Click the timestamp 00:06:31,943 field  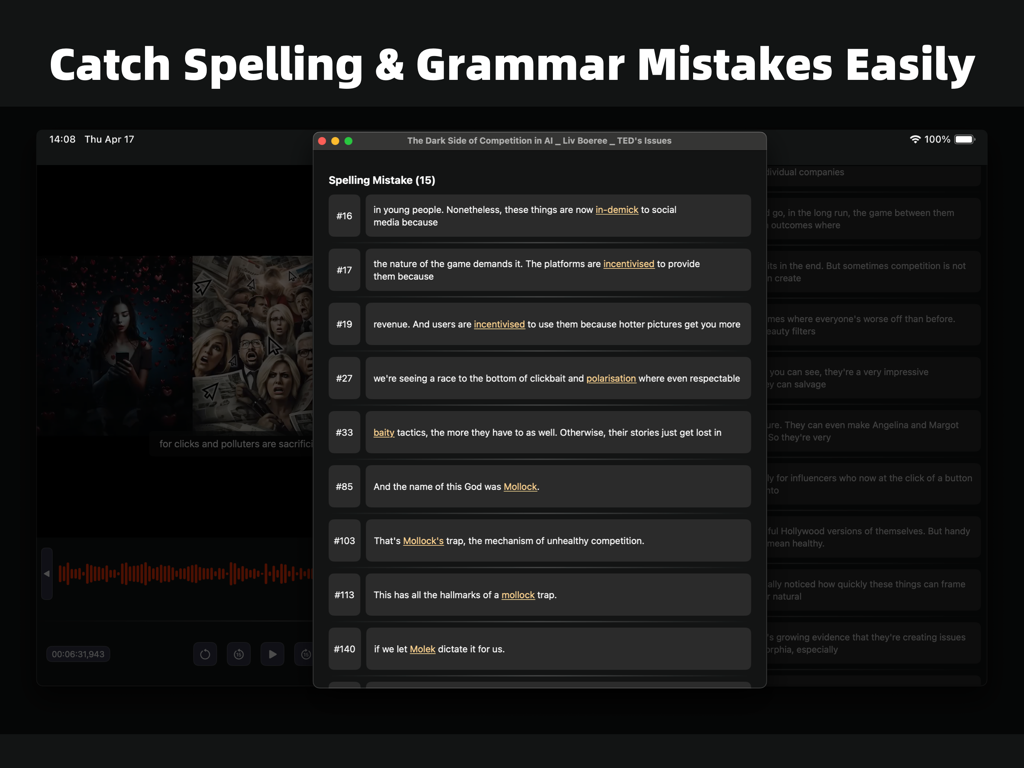coord(78,654)
